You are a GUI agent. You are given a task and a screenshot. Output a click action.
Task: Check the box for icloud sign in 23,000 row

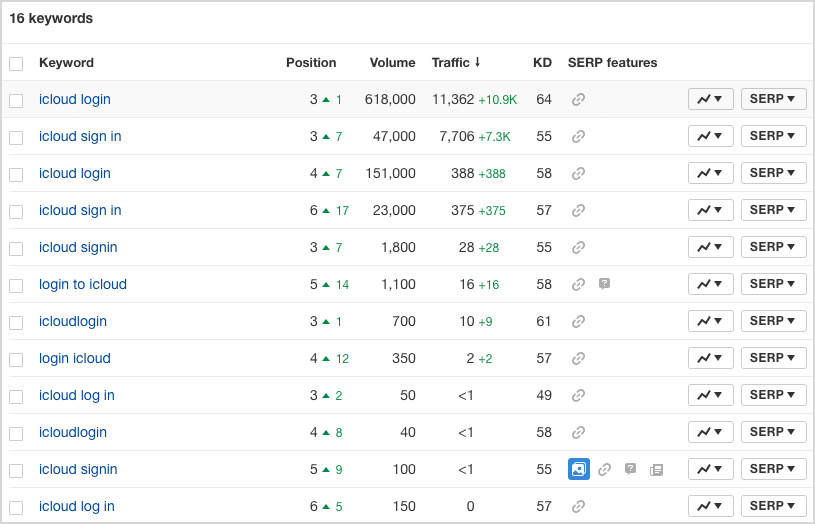point(16,212)
